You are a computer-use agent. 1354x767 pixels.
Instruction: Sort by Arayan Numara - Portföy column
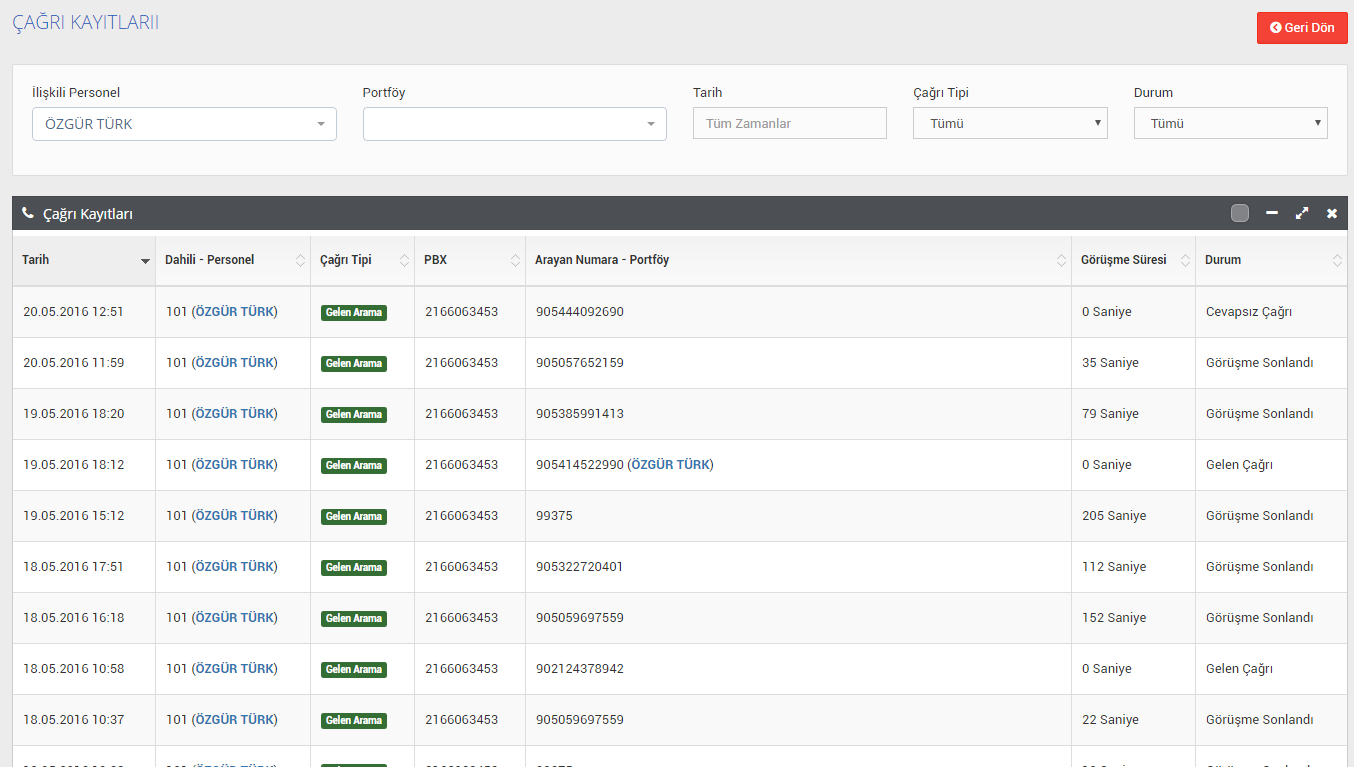798,260
